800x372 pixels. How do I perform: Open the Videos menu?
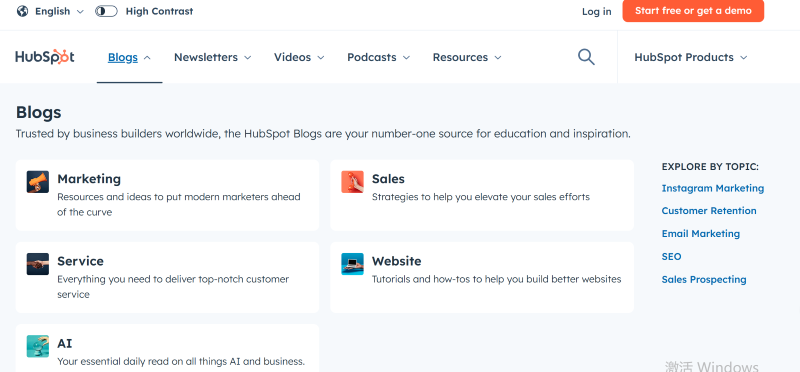click(x=299, y=57)
